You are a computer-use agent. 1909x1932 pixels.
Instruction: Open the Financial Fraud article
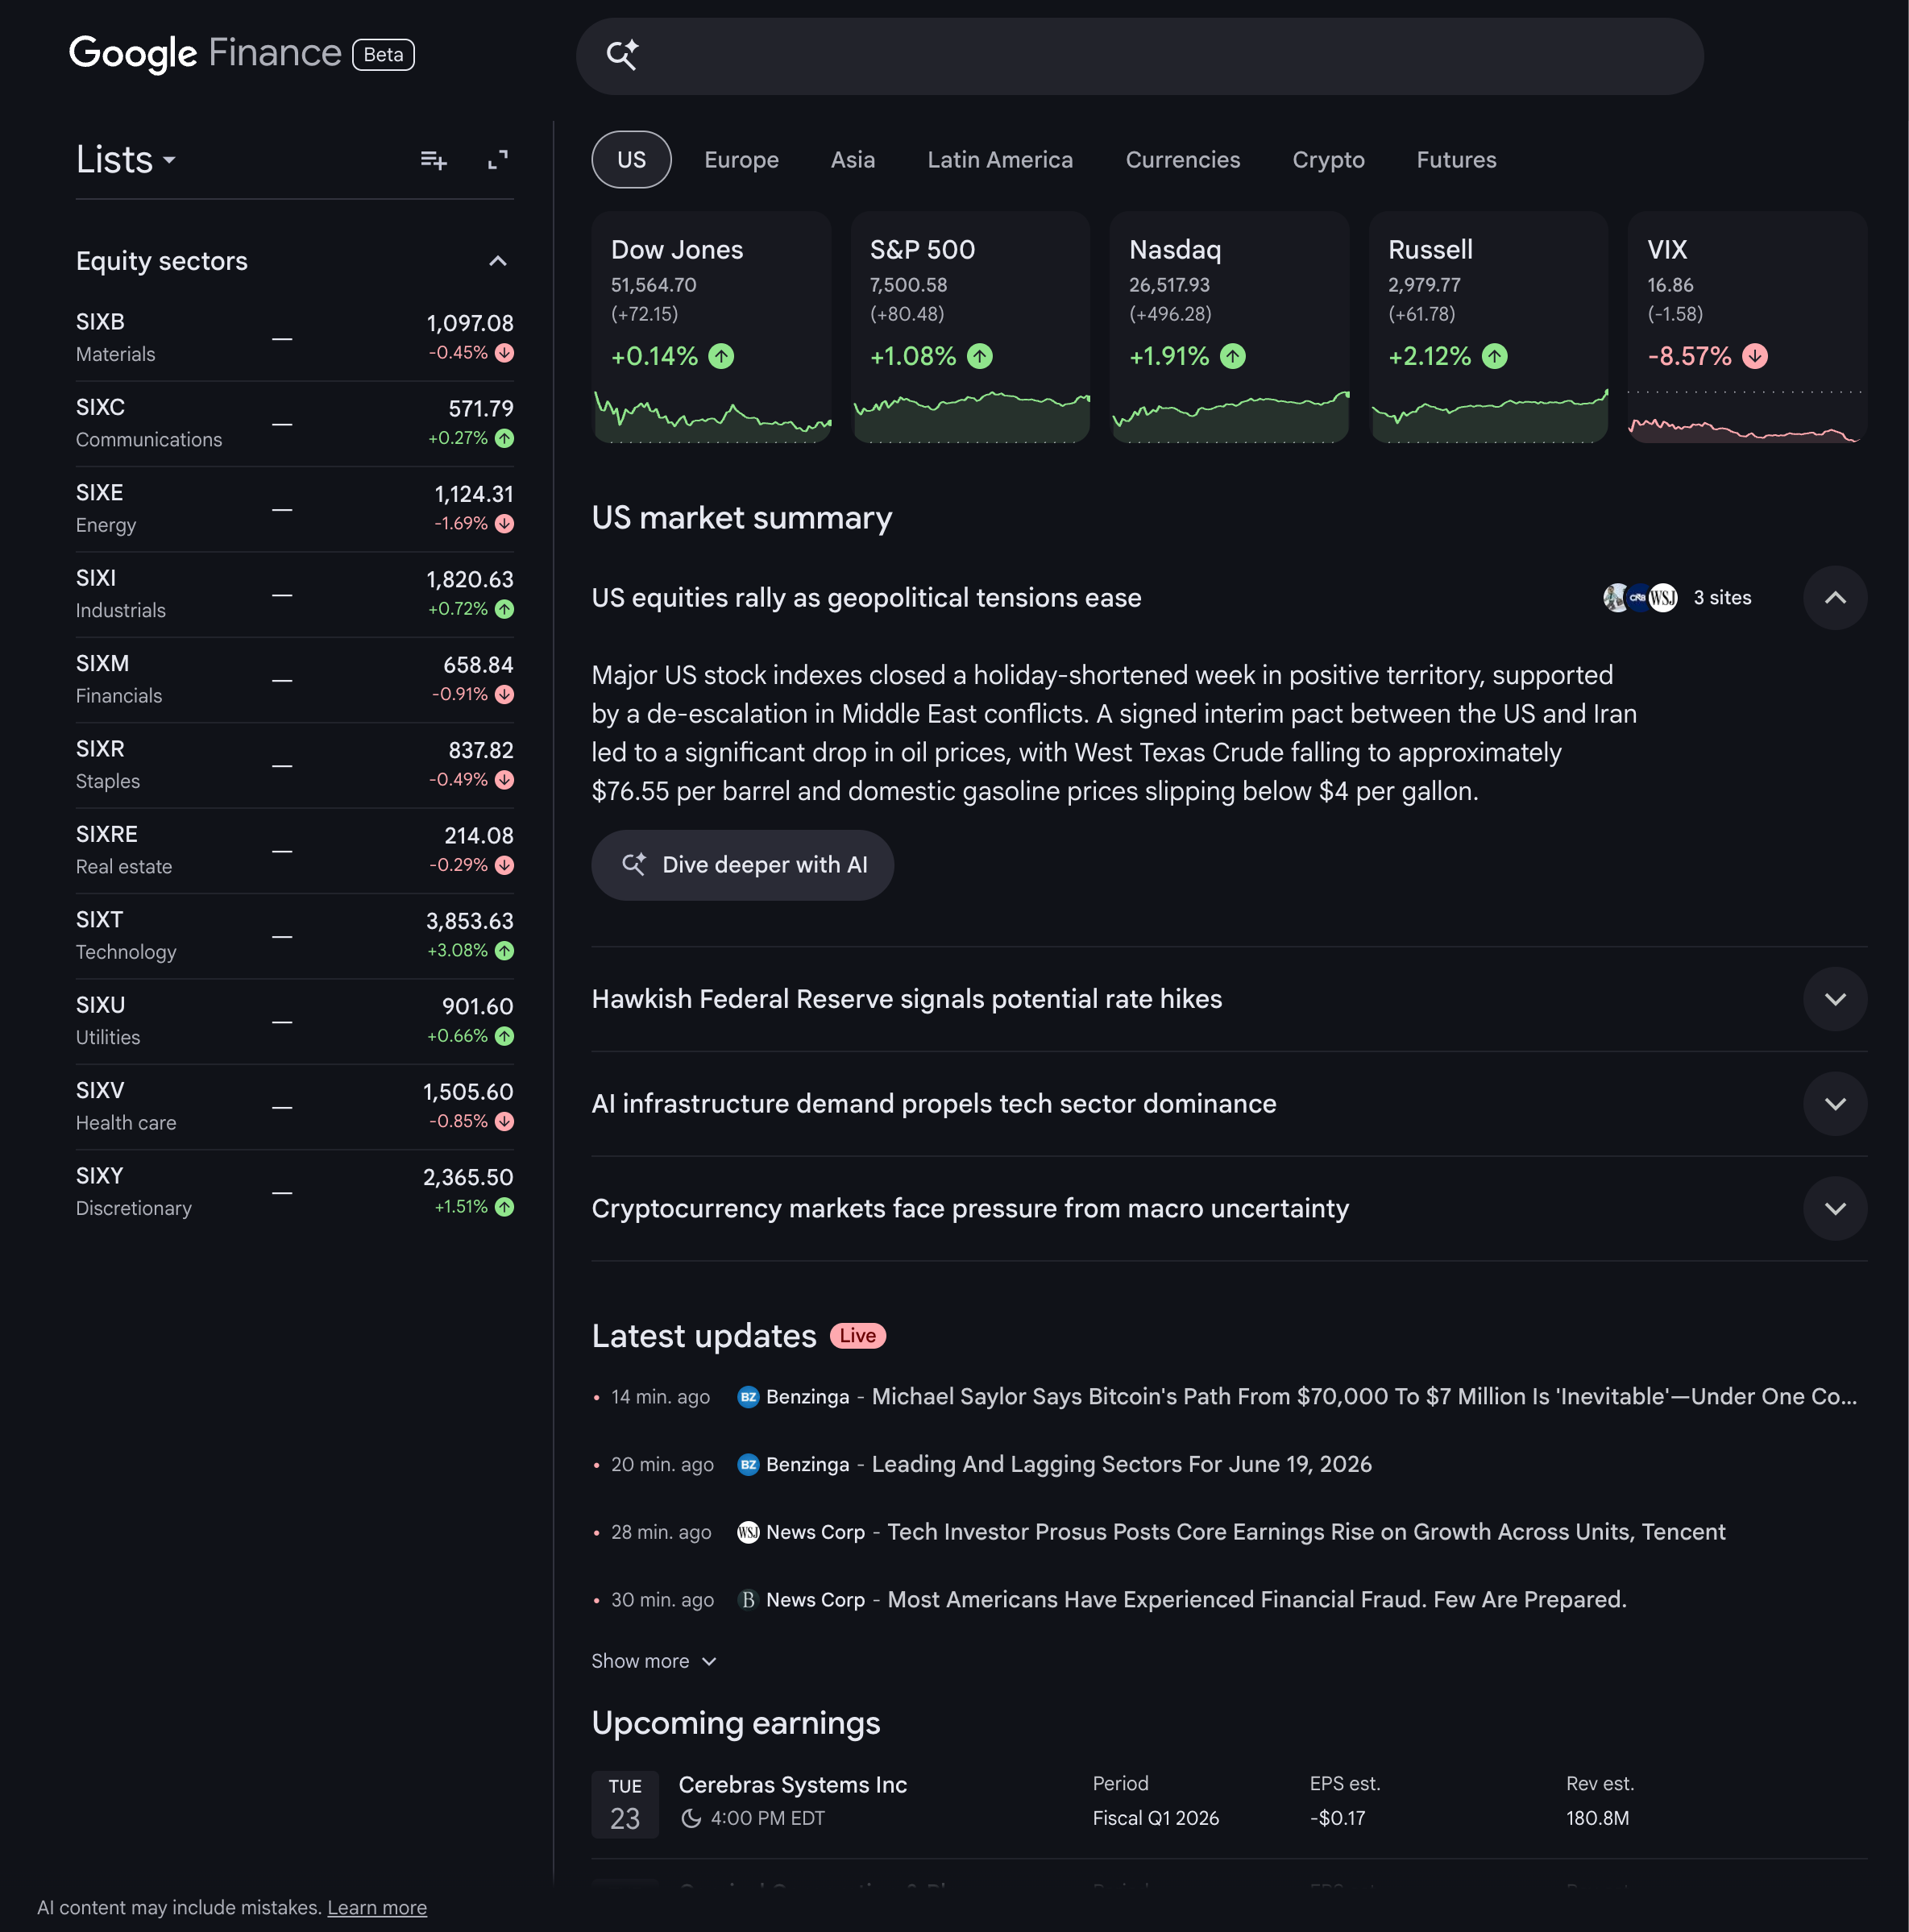[1257, 1600]
